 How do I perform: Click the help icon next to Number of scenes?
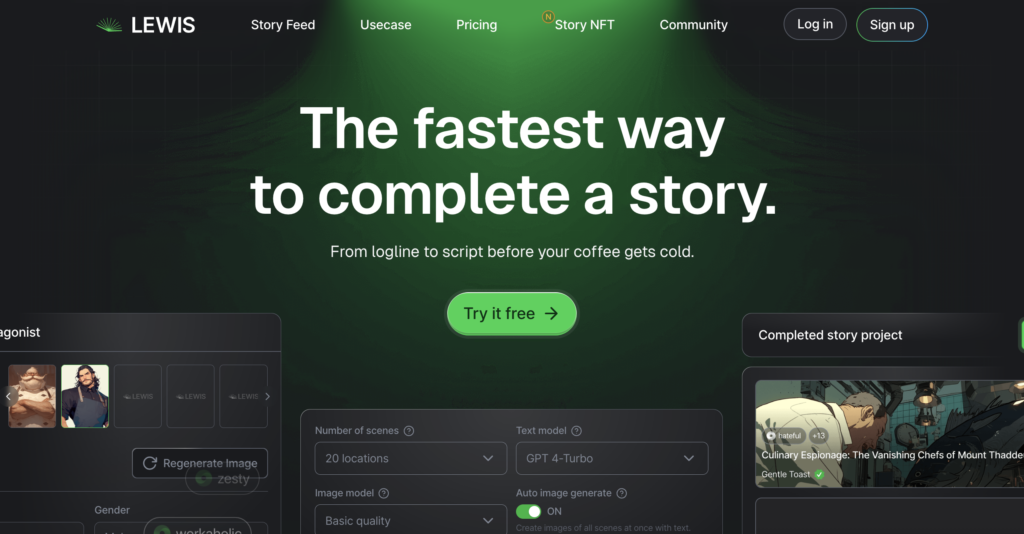pyautogui.click(x=409, y=431)
